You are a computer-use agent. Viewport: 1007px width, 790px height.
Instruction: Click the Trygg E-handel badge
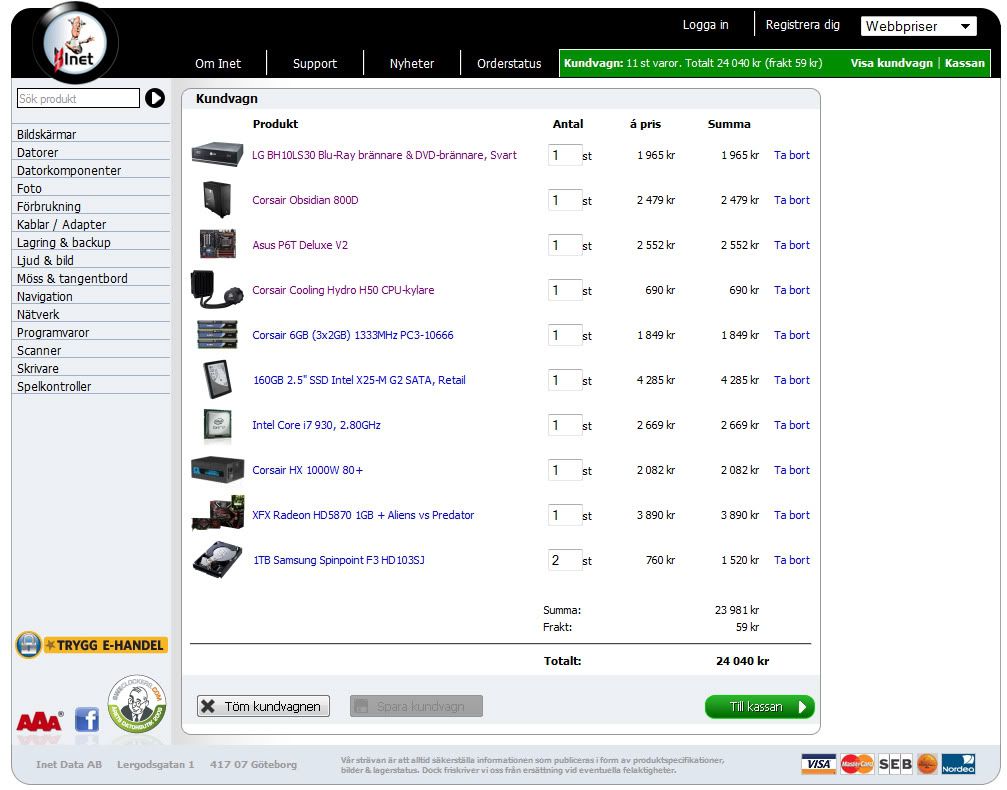click(91, 645)
